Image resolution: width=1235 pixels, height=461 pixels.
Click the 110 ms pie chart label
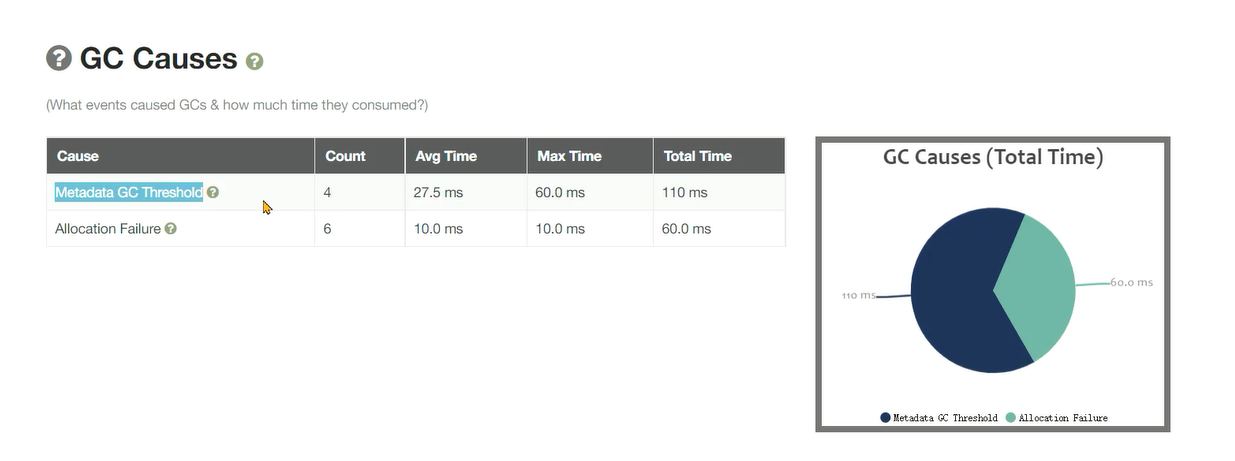858,295
